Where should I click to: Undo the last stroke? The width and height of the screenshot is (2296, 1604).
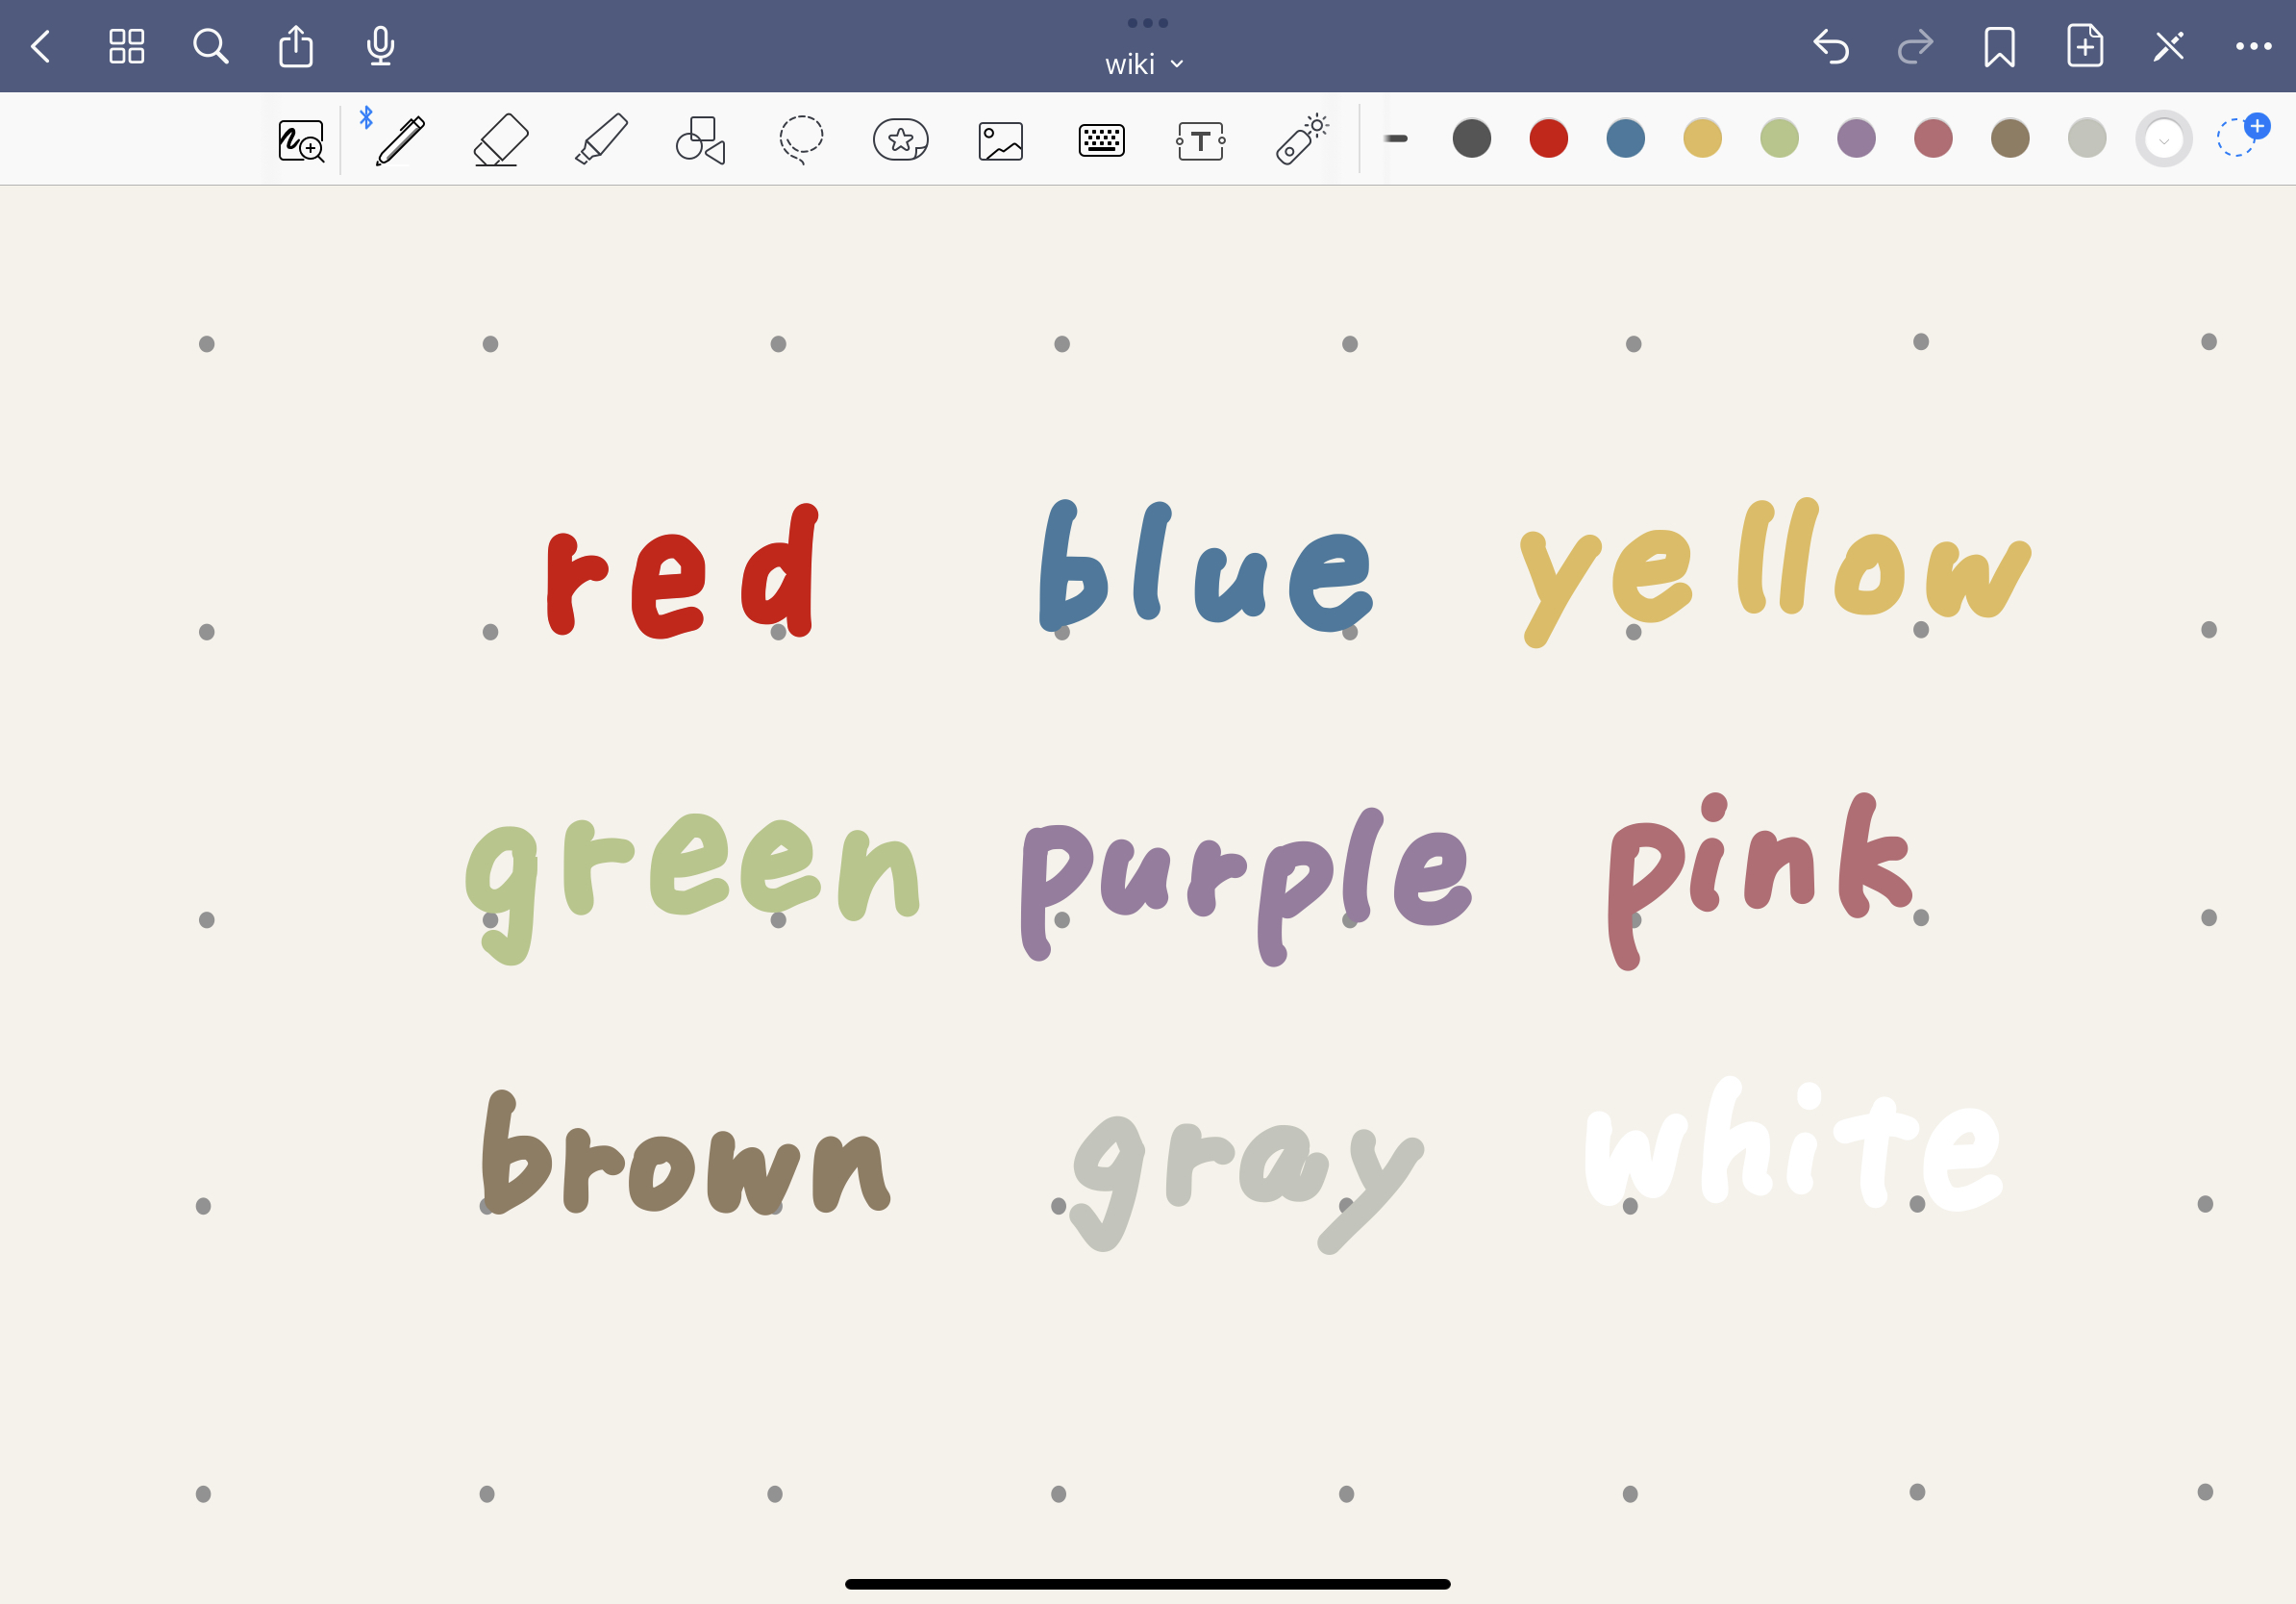(x=1831, y=46)
